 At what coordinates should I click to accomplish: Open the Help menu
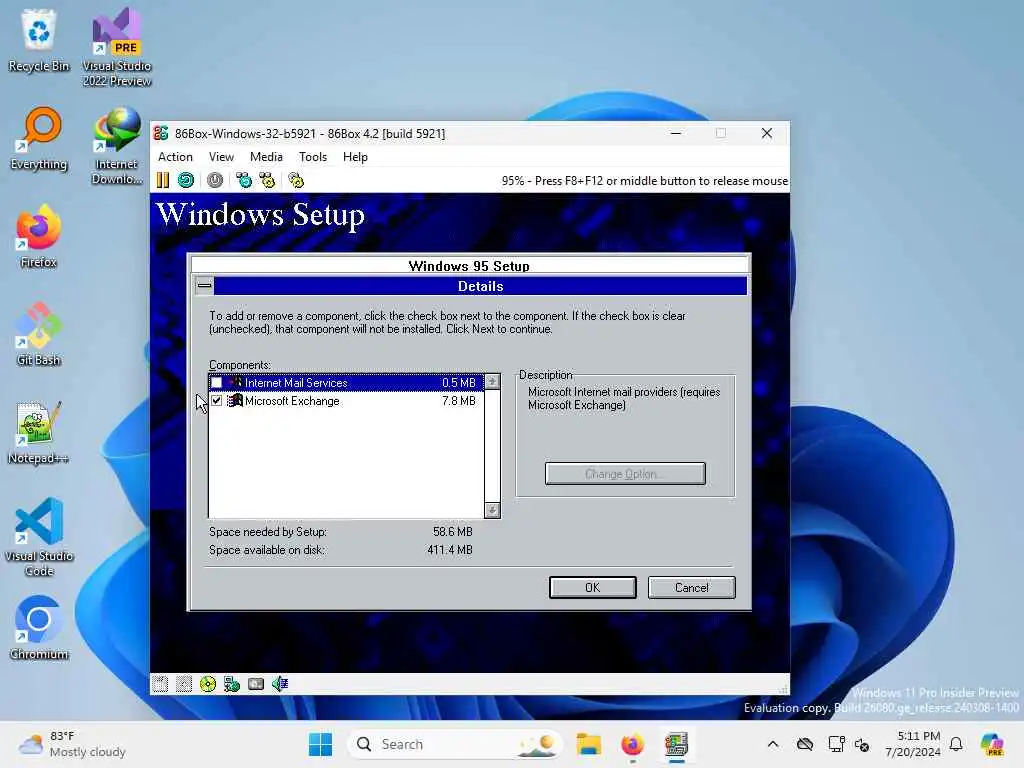click(x=355, y=157)
